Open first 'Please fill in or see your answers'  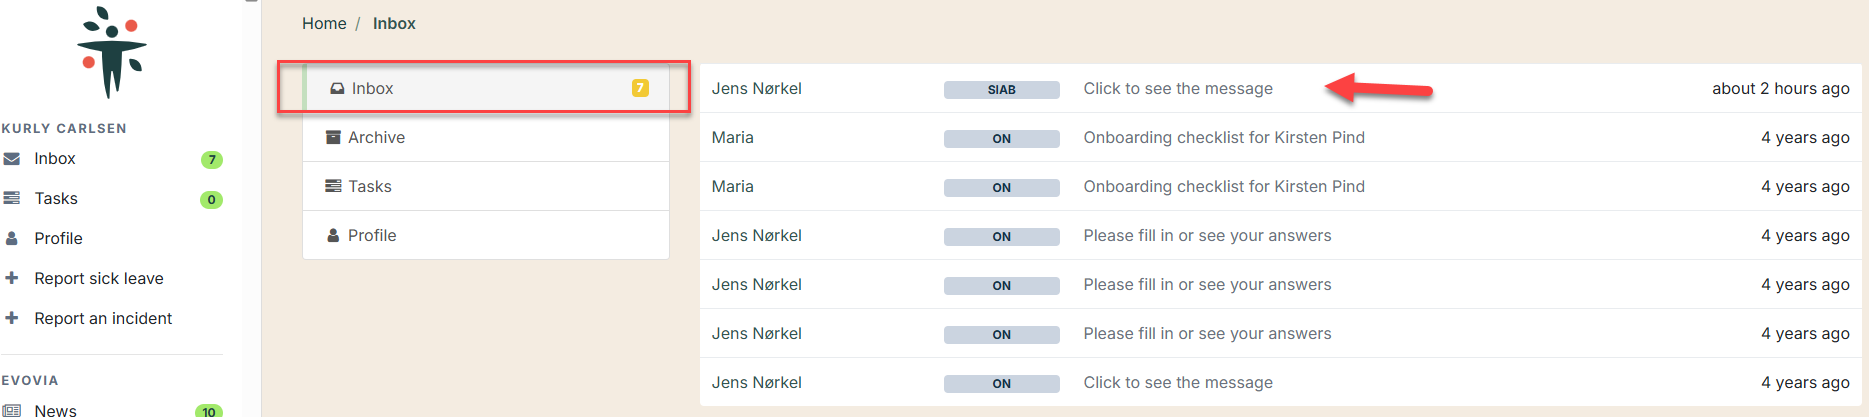pyautogui.click(x=1280, y=235)
